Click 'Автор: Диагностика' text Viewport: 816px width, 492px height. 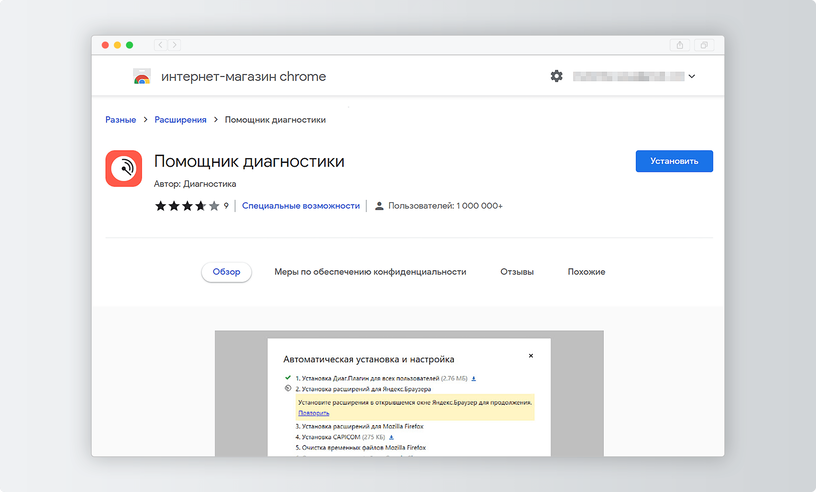(x=195, y=184)
